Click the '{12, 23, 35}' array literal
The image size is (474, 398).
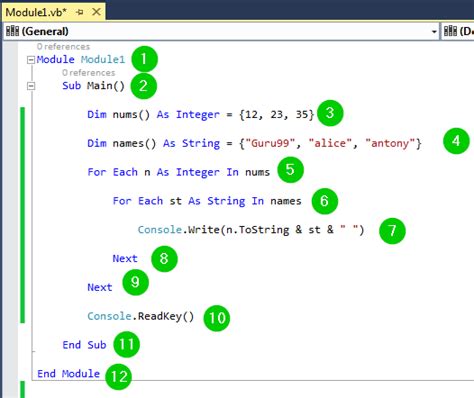(276, 115)
